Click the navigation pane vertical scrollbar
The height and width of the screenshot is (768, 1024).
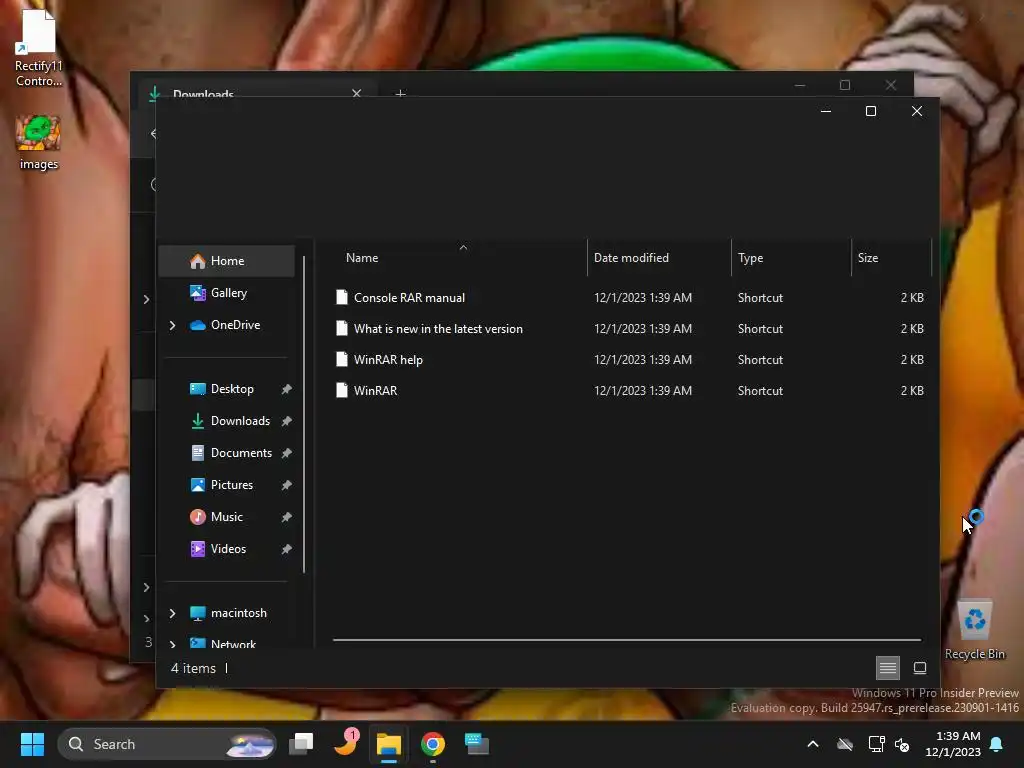pyautogui.click(x=304, y=415)
